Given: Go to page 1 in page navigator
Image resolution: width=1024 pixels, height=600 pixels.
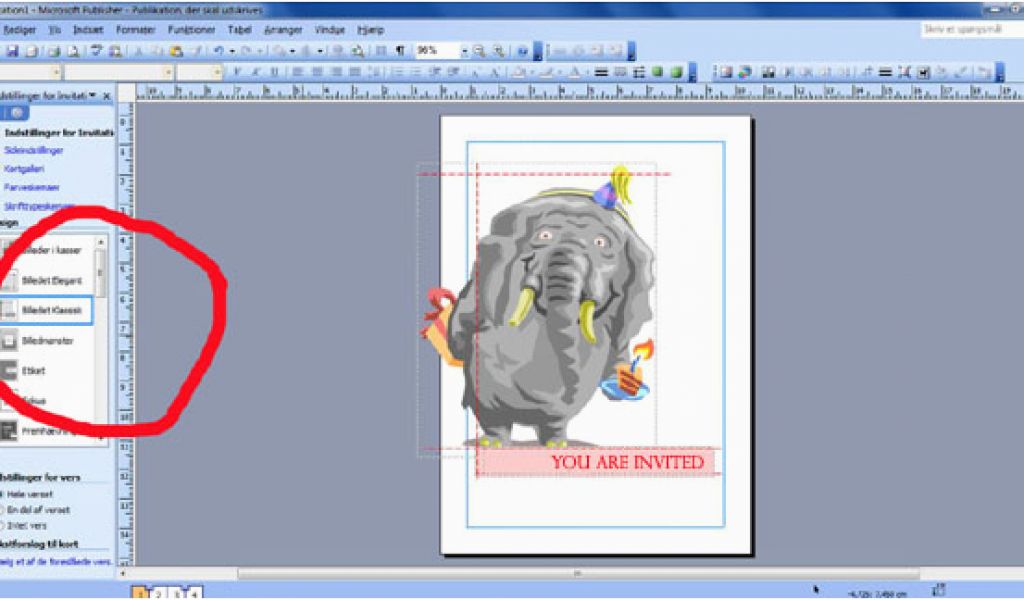Looking at the screenshot, I should click(141, 593).
